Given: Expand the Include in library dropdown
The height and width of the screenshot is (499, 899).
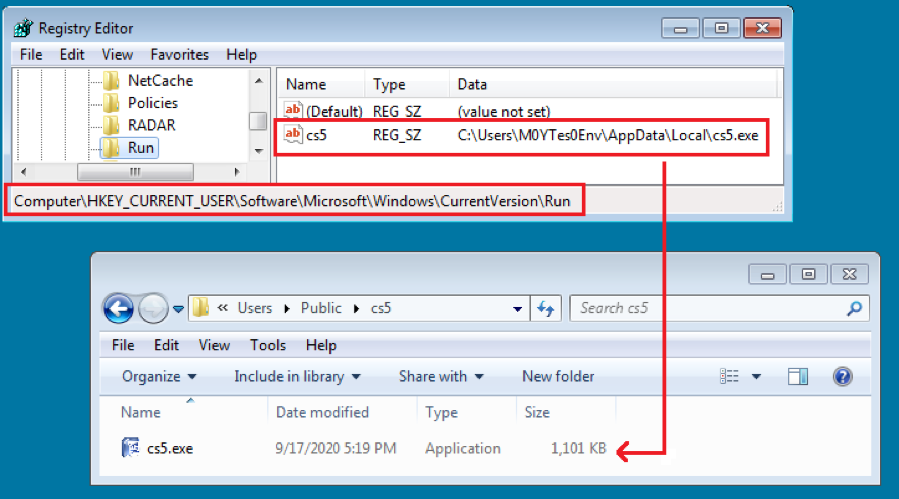Looking at the screenshot, I should (x=297, y=377).
